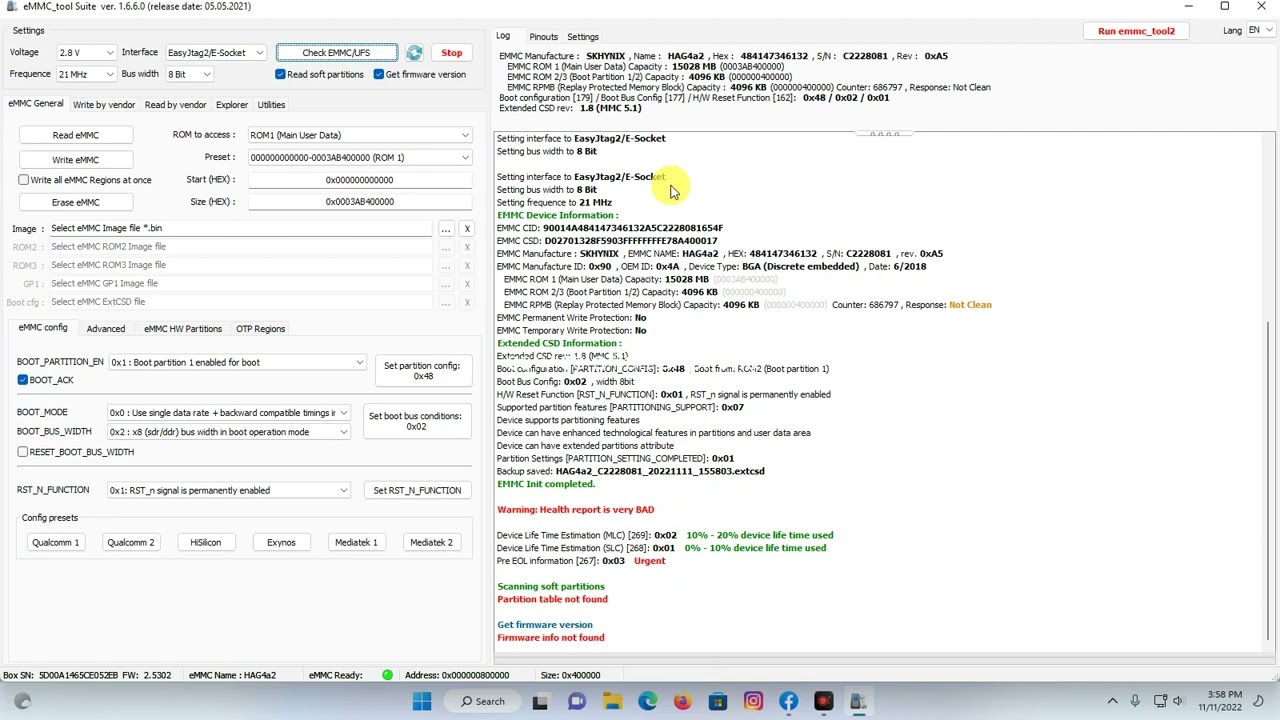Open RST_N_FUNCTION dropdown
Screen dimensions: 1280x720
[x=229, y=491]
